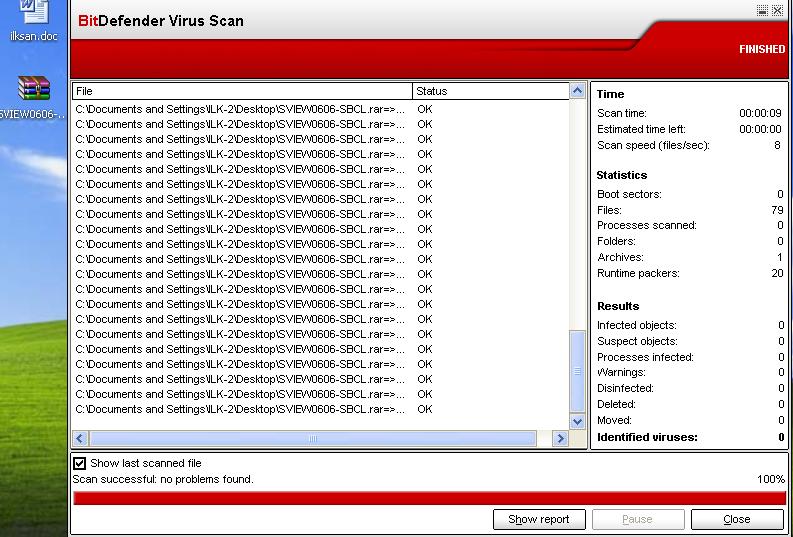Click the Runtime packers value 20
Screen dimensions: 793x537
pos(777,273)
